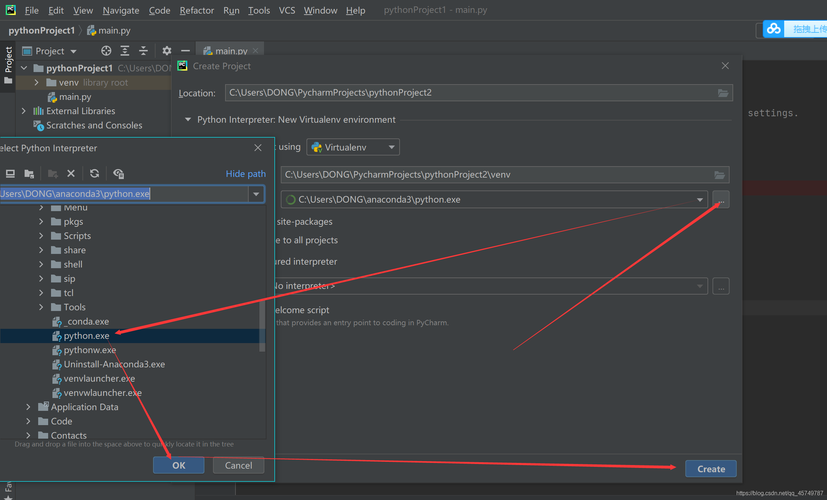Open the Project side tool window tab
The height and width of the screenshot is (500, 827).
[x=8, y=65]
